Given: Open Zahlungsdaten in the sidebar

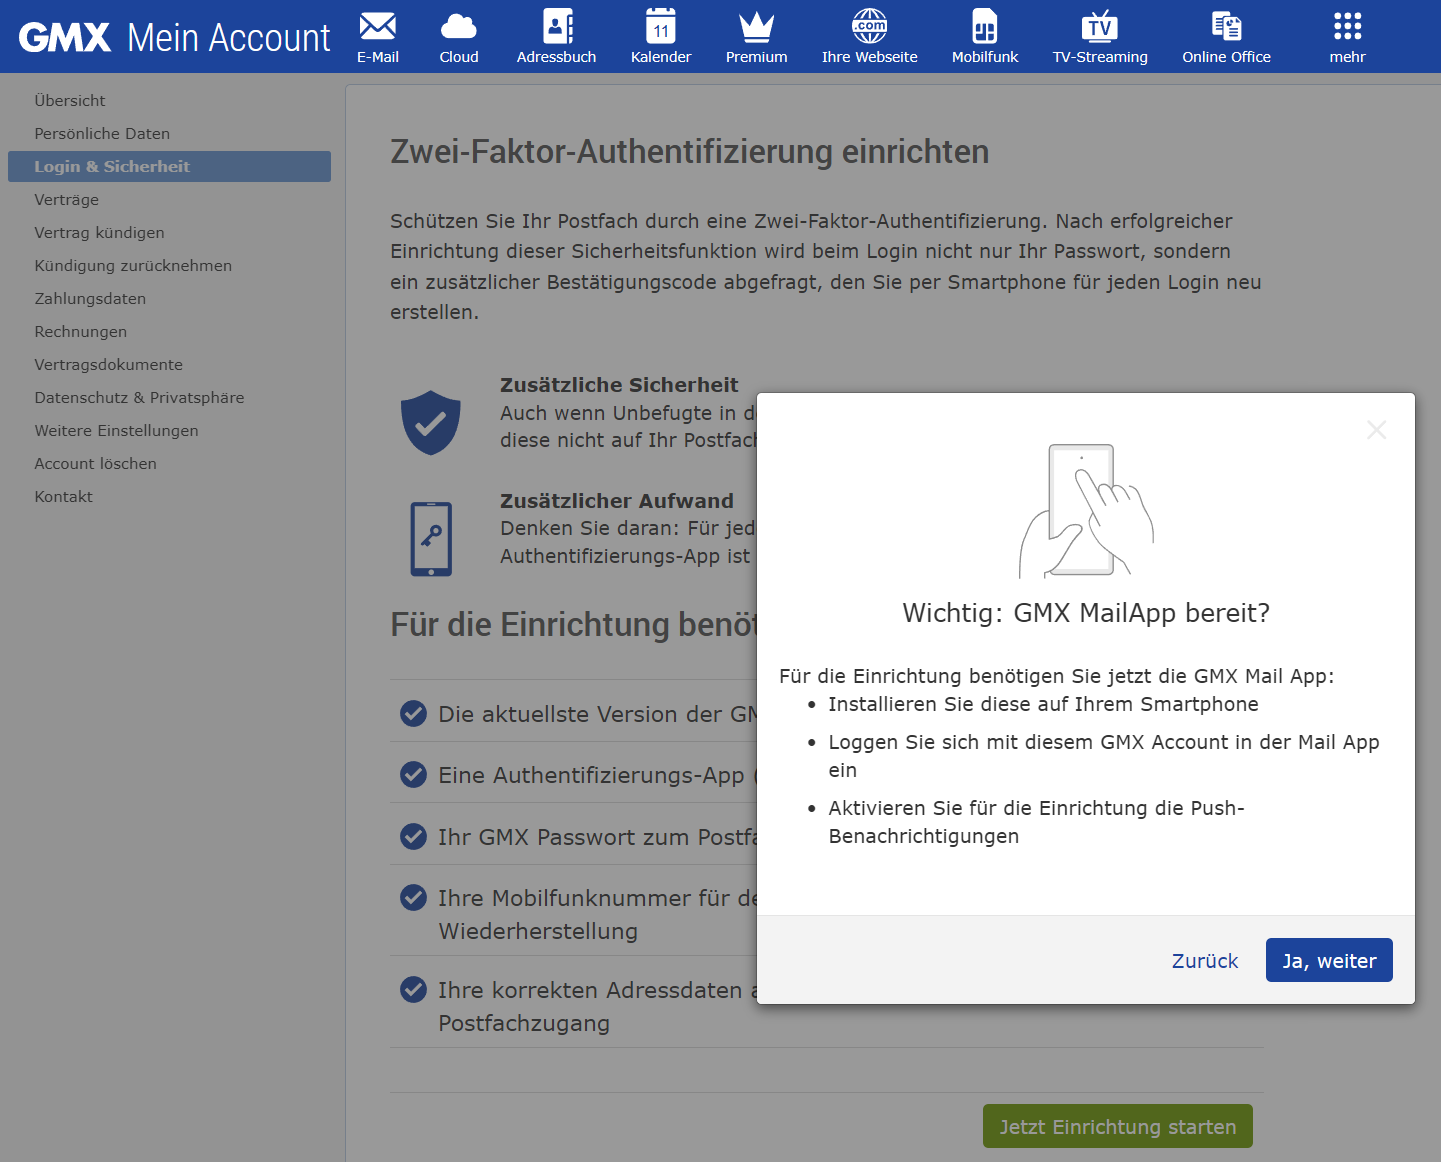Looking at the screenshot, I should [x=90, y=298].
